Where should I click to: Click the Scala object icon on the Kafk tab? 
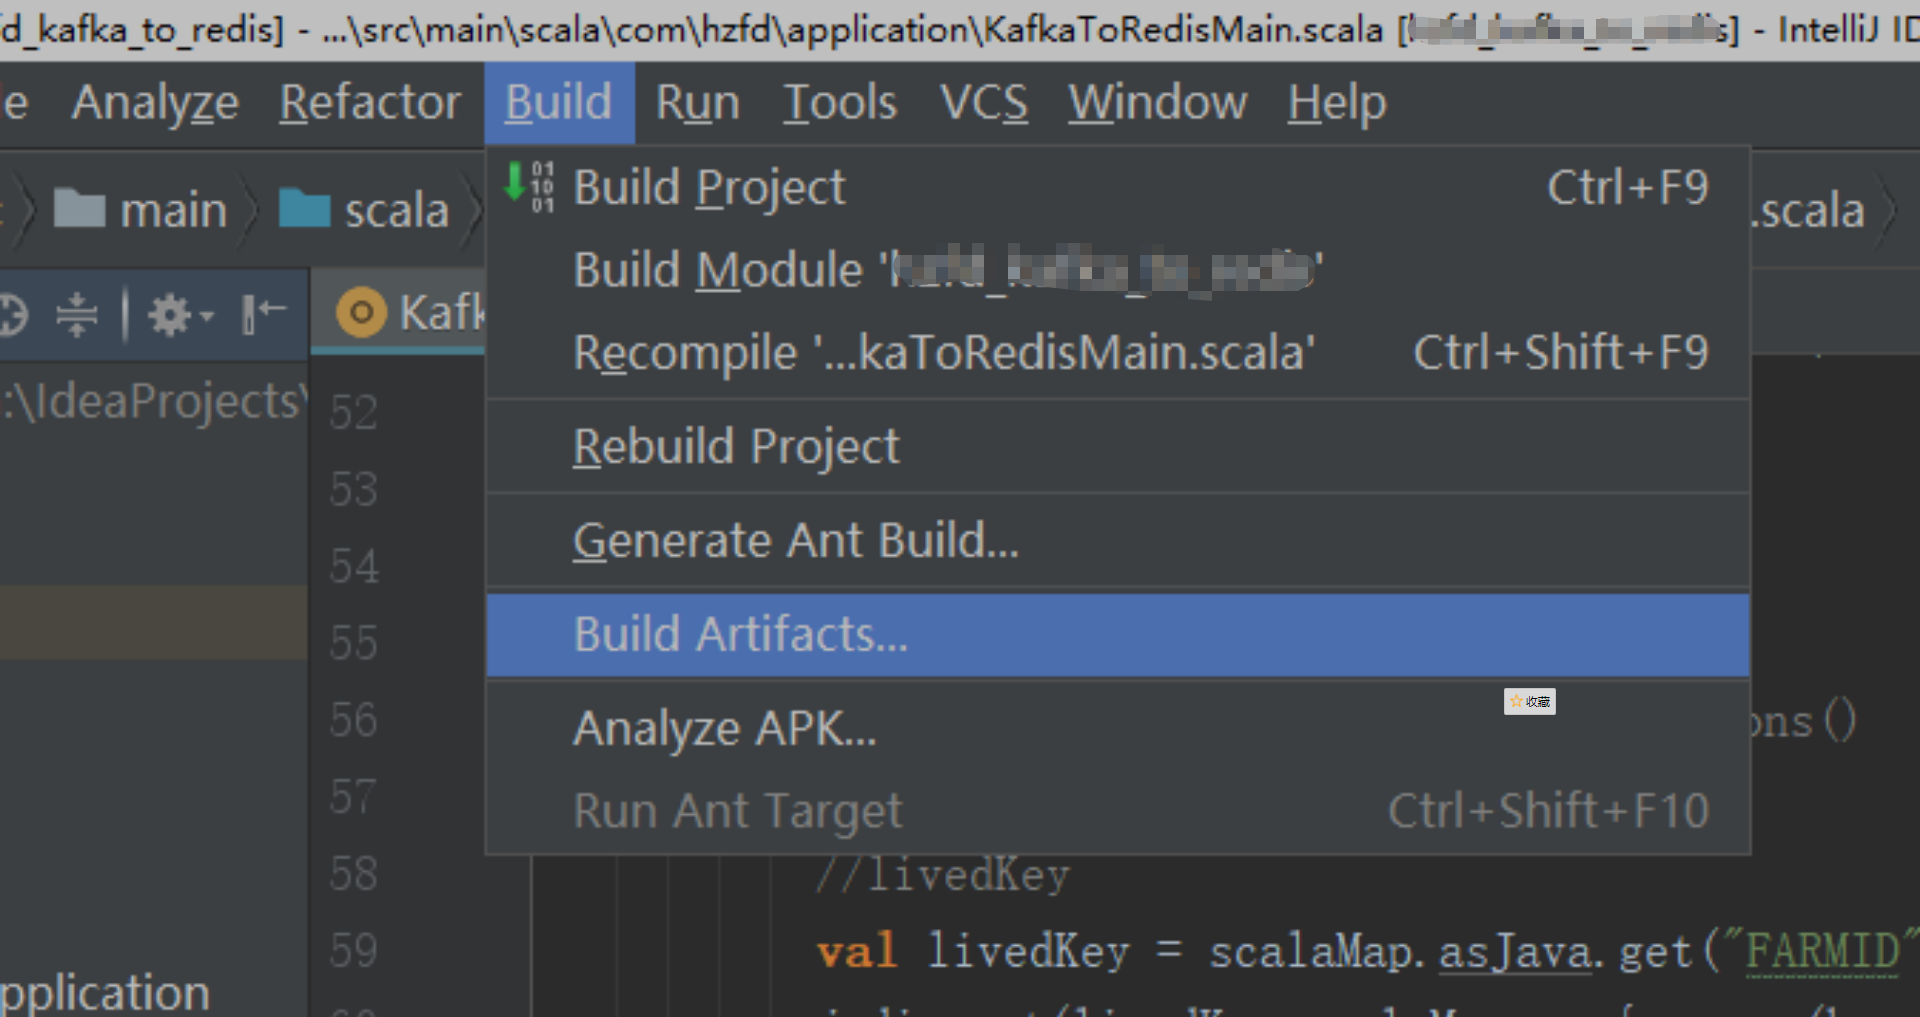point(361,313)
